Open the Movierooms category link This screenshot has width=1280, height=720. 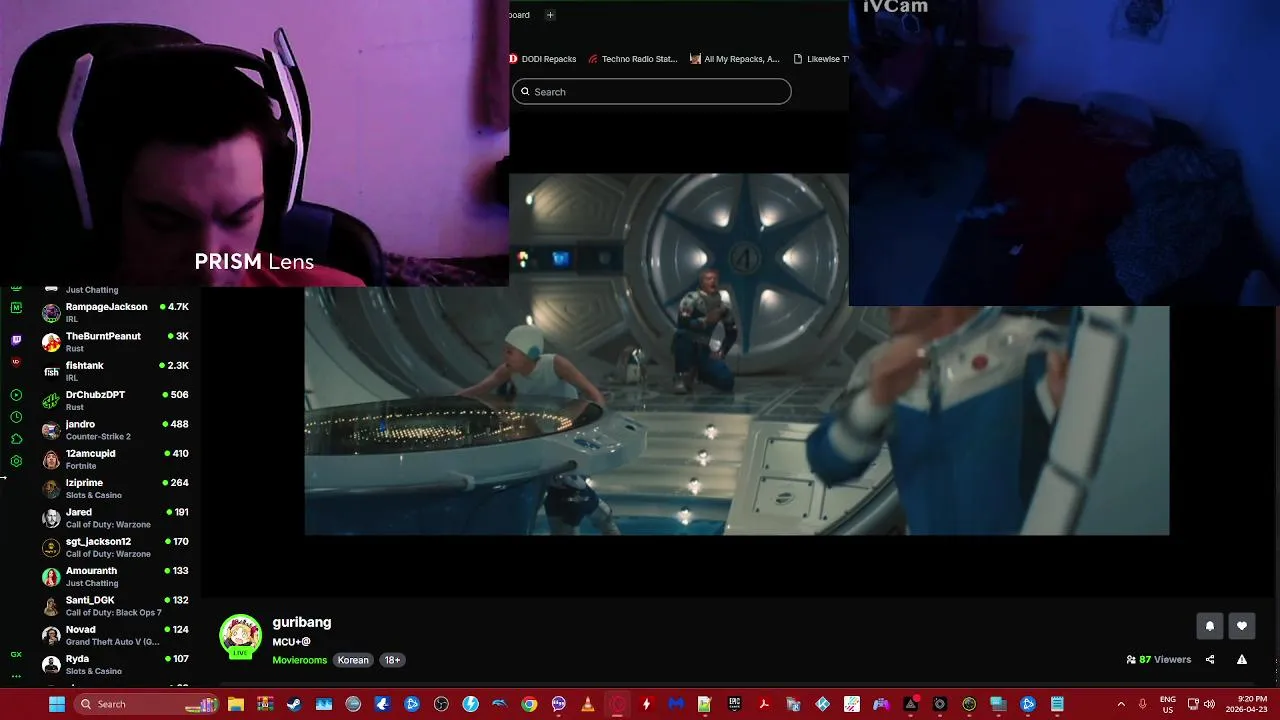tap(300, 660)
